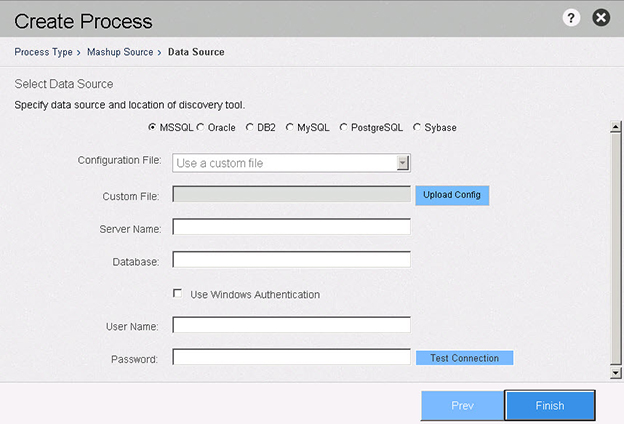Focus the Database text field
Screen dimensions: 624x424
pyautogui.click(x=291, y=260)
